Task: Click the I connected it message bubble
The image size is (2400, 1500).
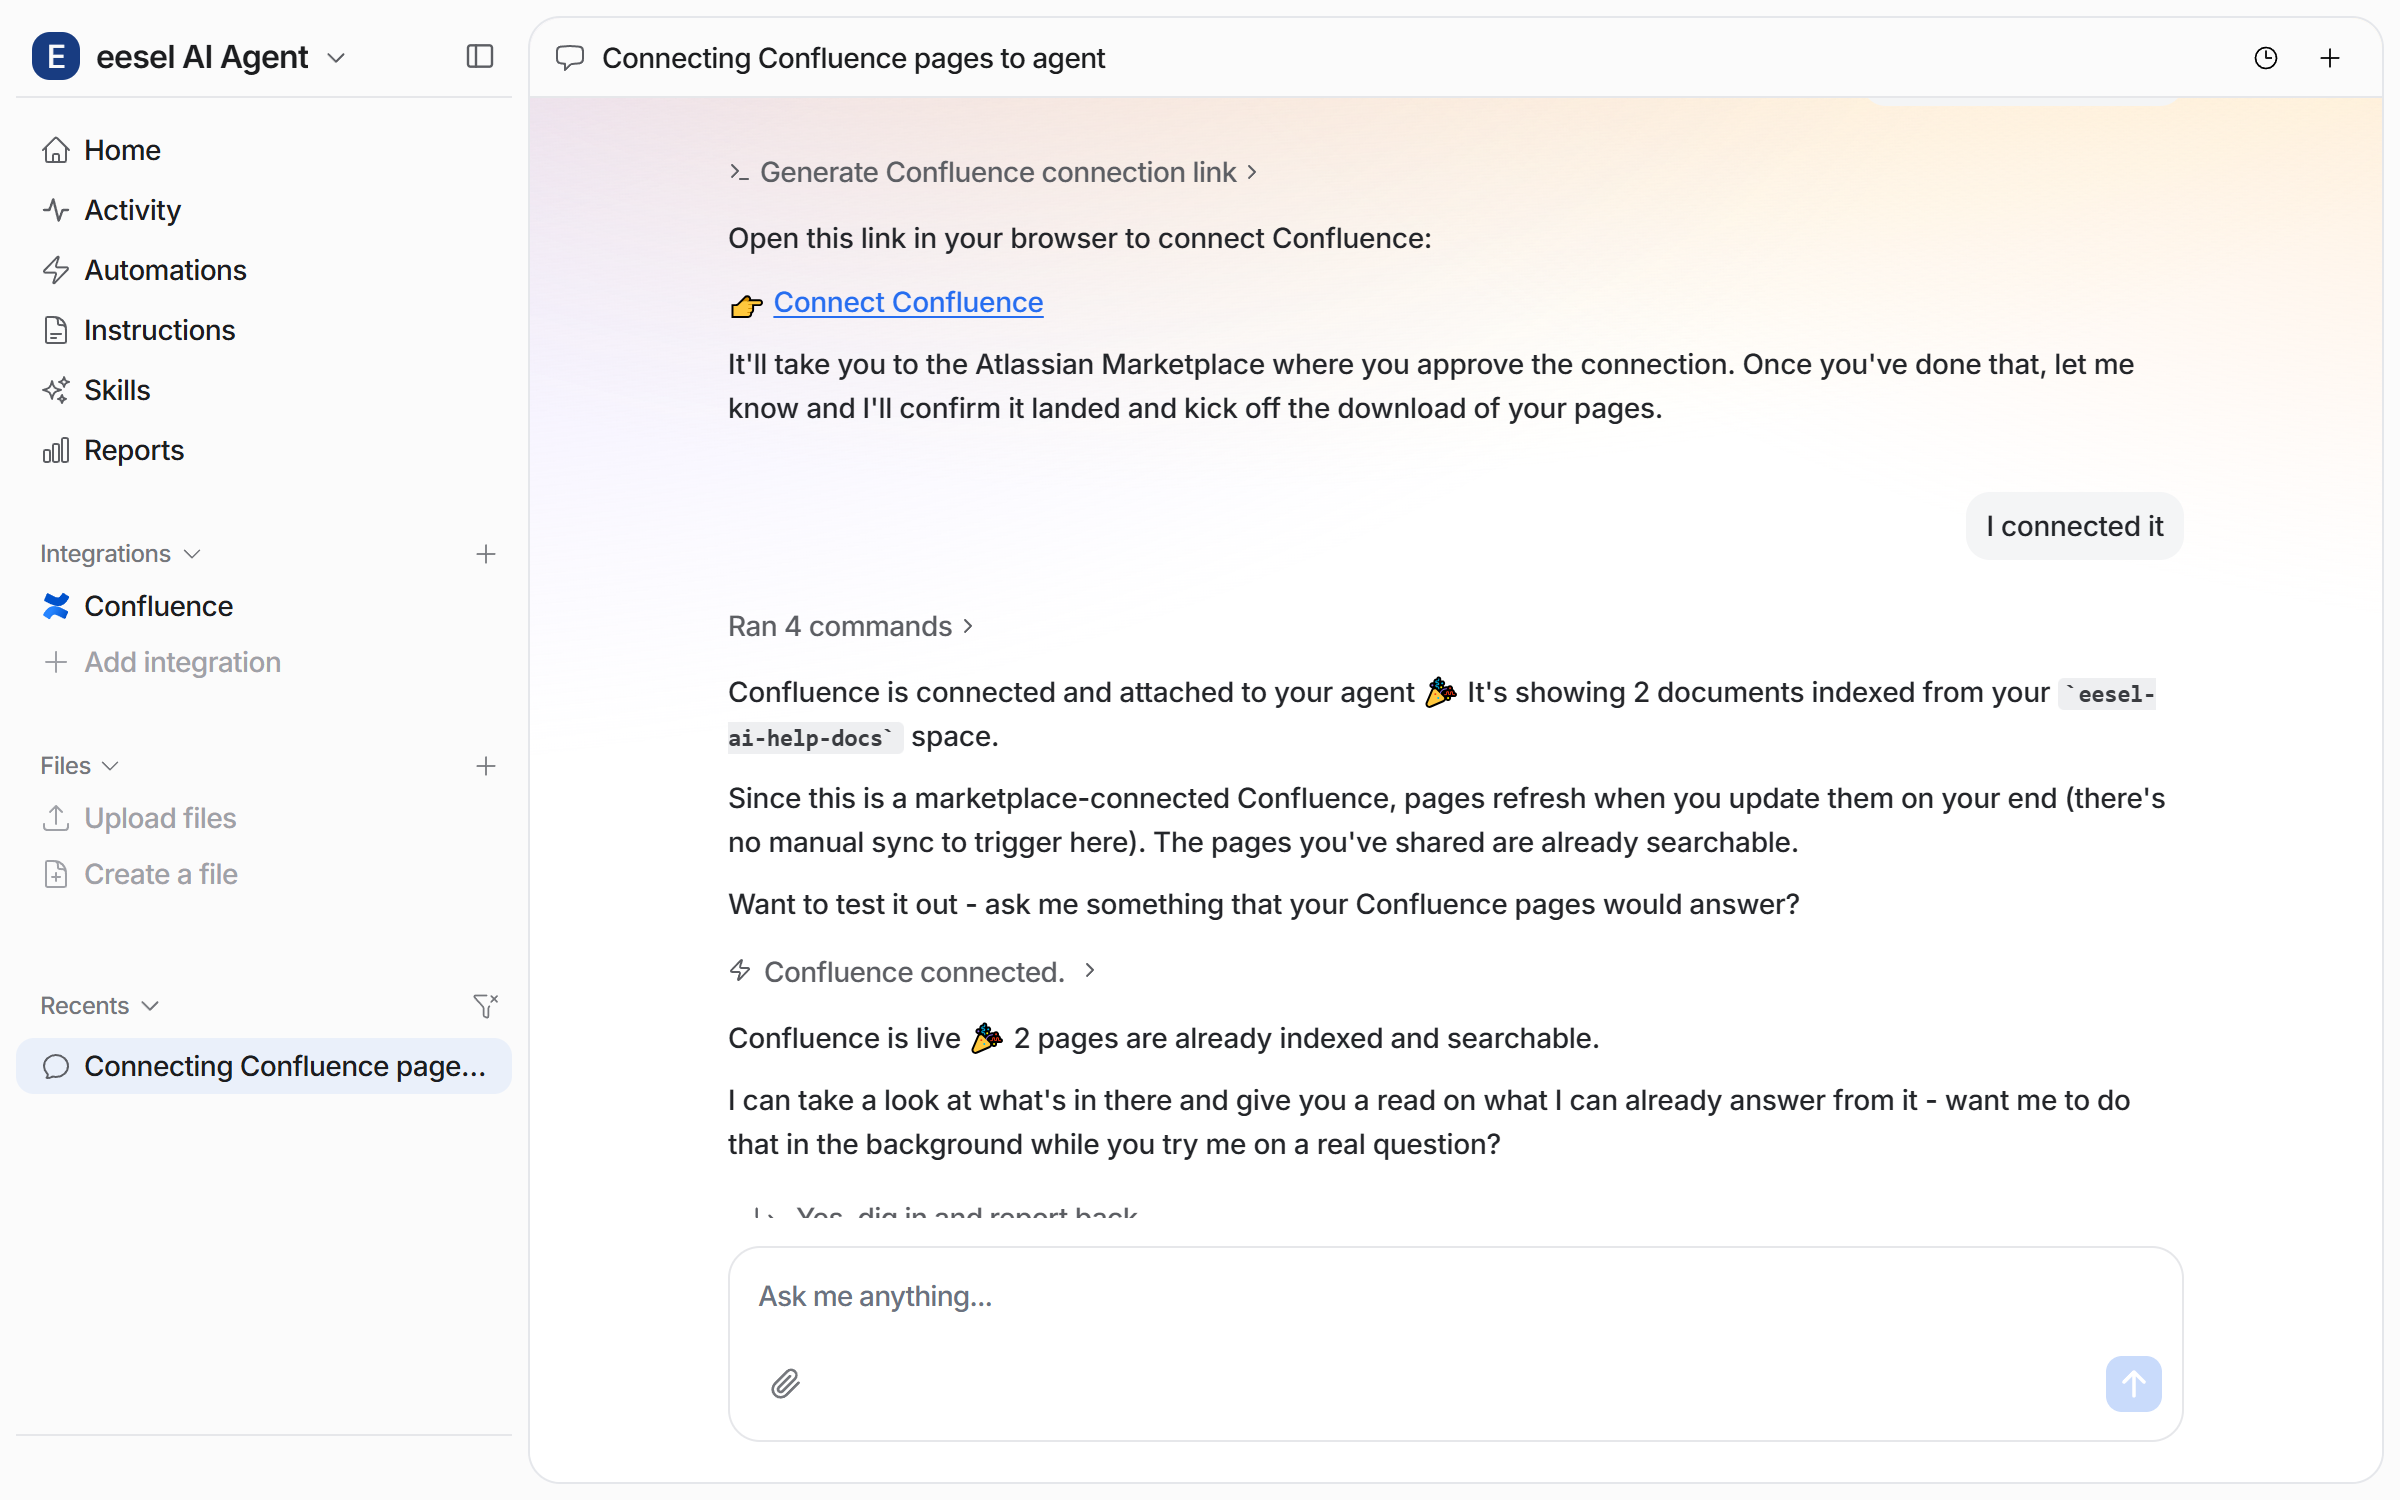Action: pyautogui.click(x=2074, y=526)
